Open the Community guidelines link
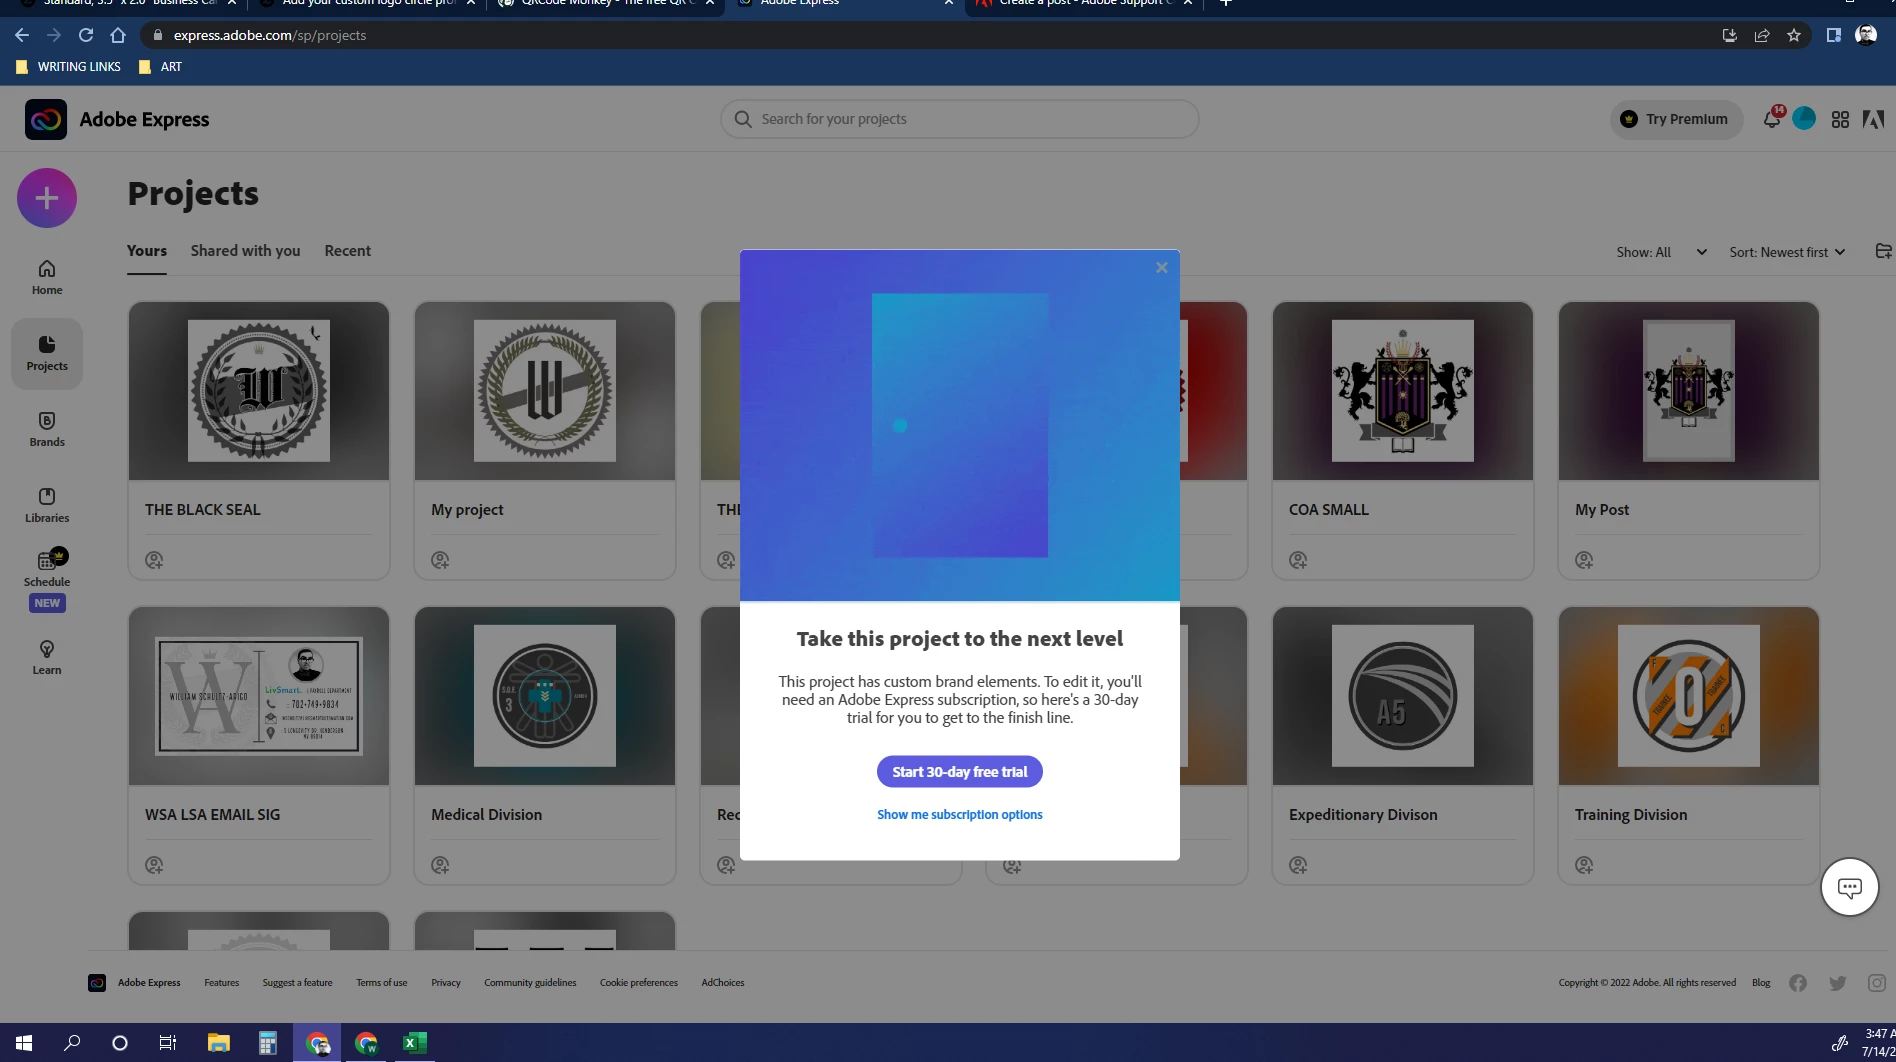 [x=530, y=983]
